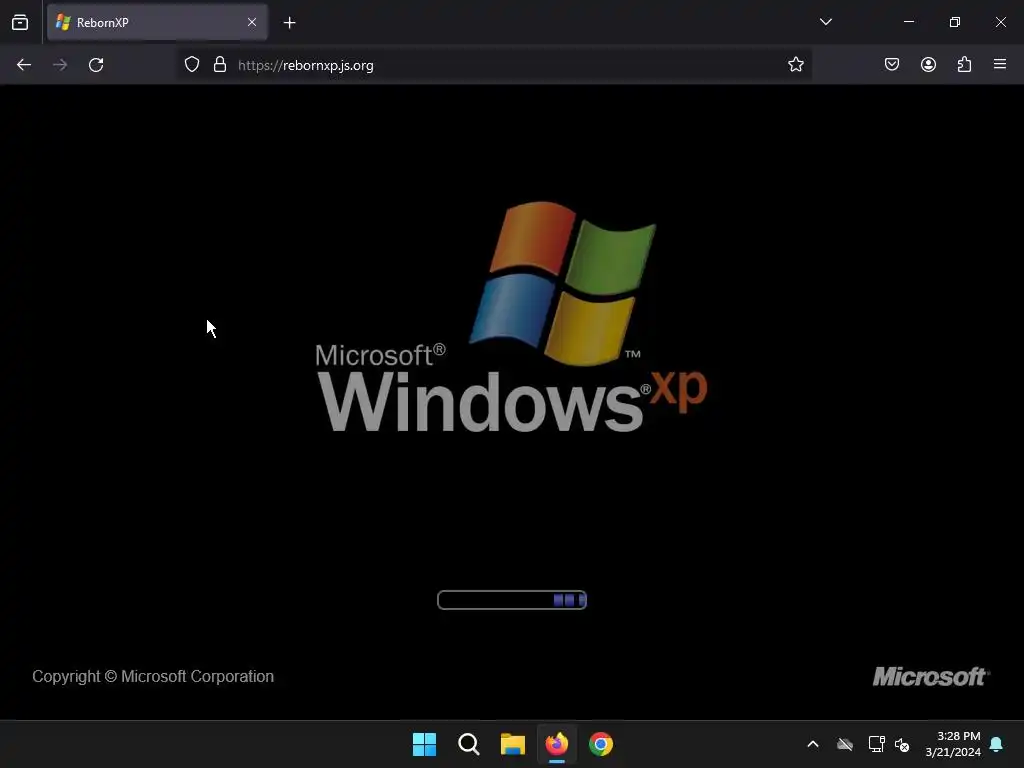
Task: Reload the current page
Action: coord(96,65)
